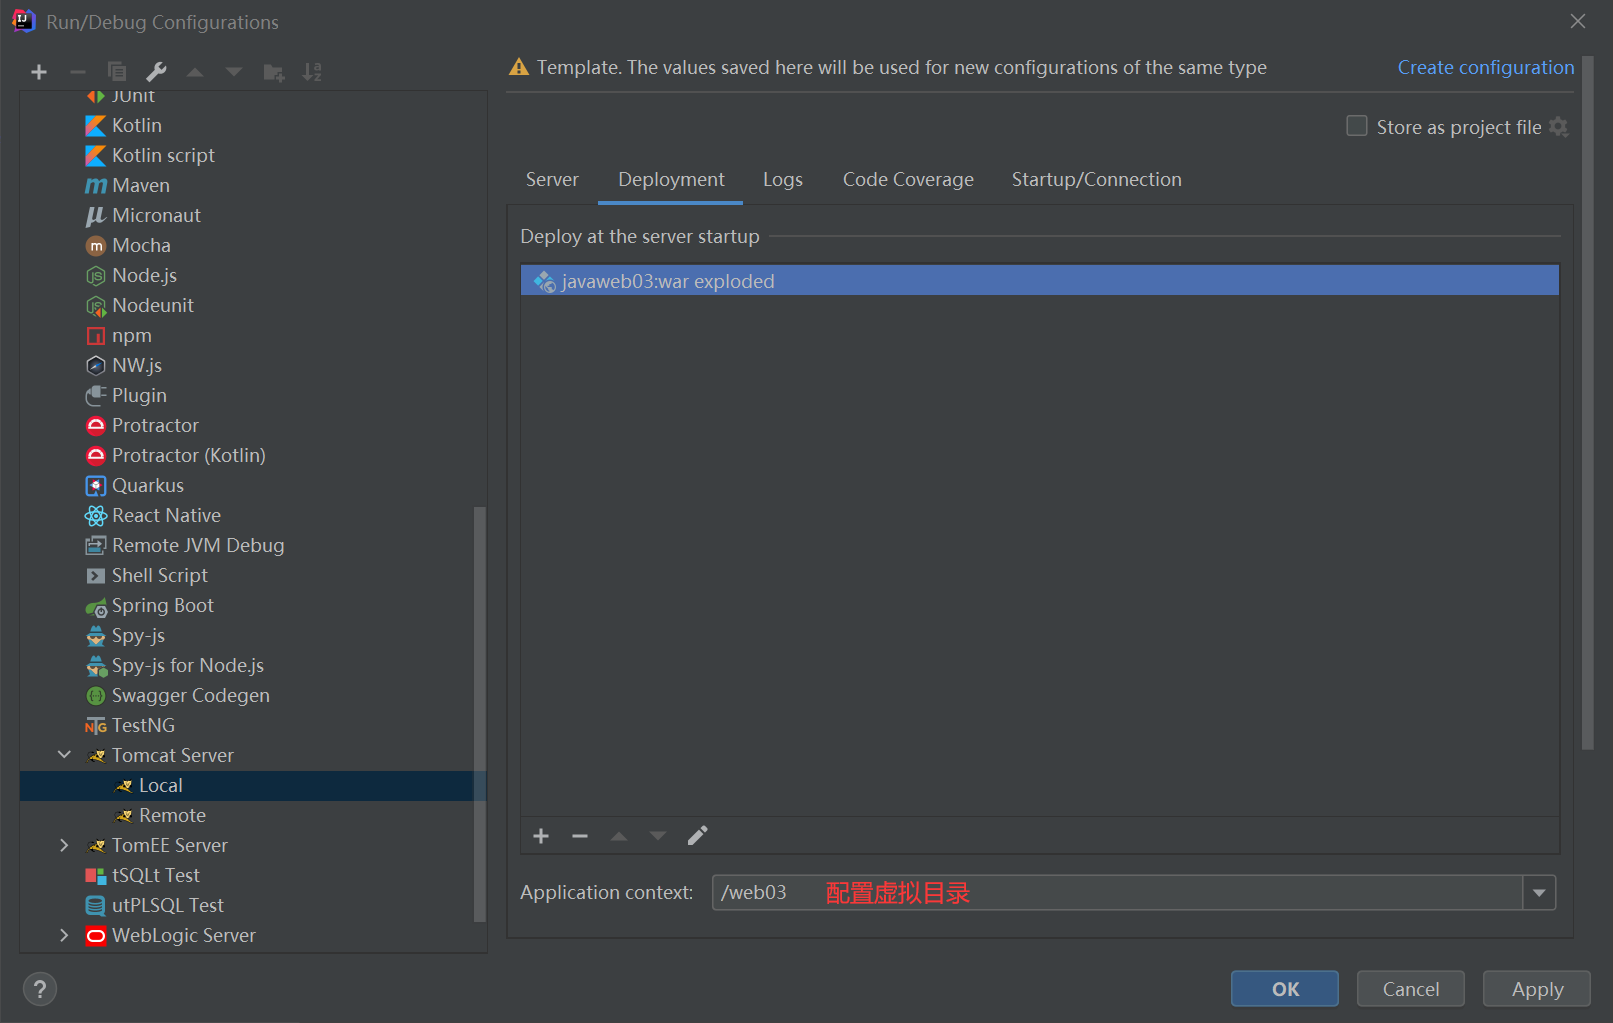Image resolution: width=1613 pixels, height=1023 pixels.
Task: Enable Store as project file checkbox
Action: pyautogui.click(x=1357, y=126)
